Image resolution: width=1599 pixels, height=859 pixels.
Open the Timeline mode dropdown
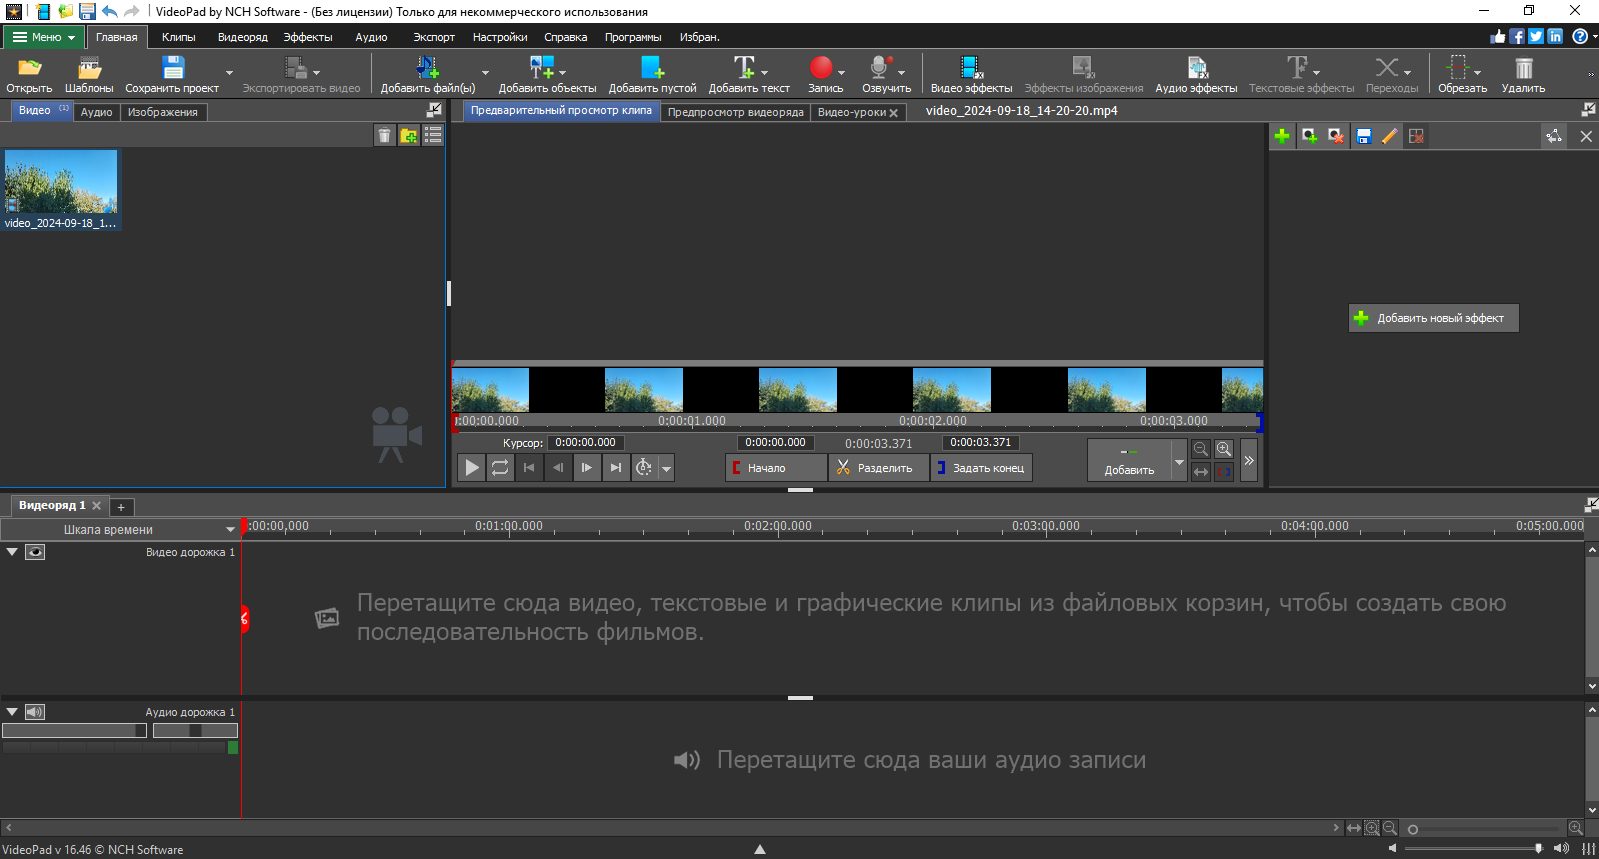point(120,529)
